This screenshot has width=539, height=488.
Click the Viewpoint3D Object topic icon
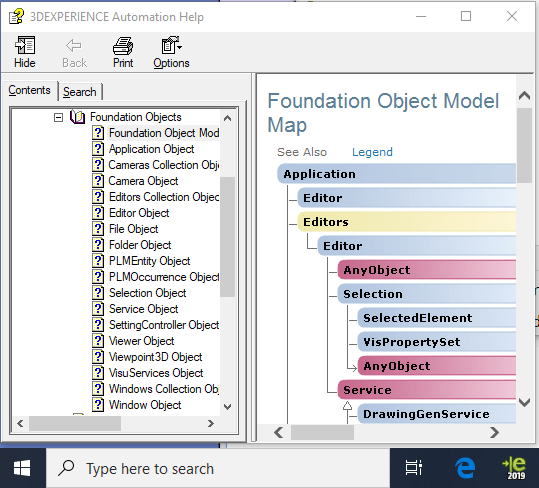[x=98, y=356]
